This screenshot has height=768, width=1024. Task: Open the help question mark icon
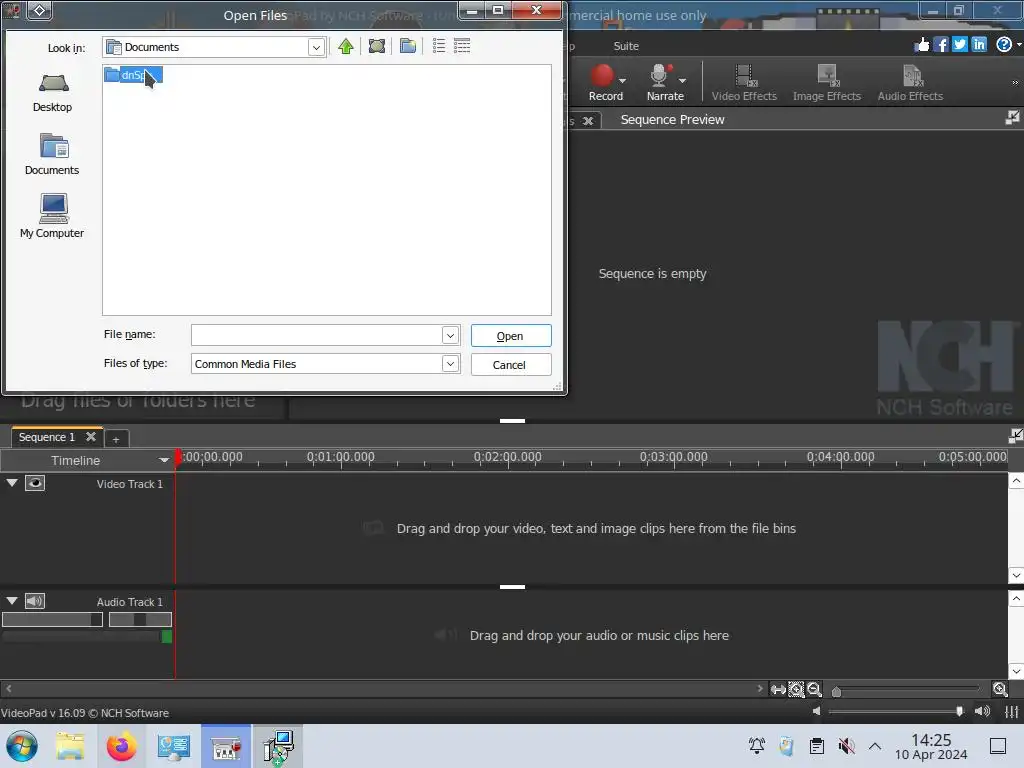point(1004,44)
